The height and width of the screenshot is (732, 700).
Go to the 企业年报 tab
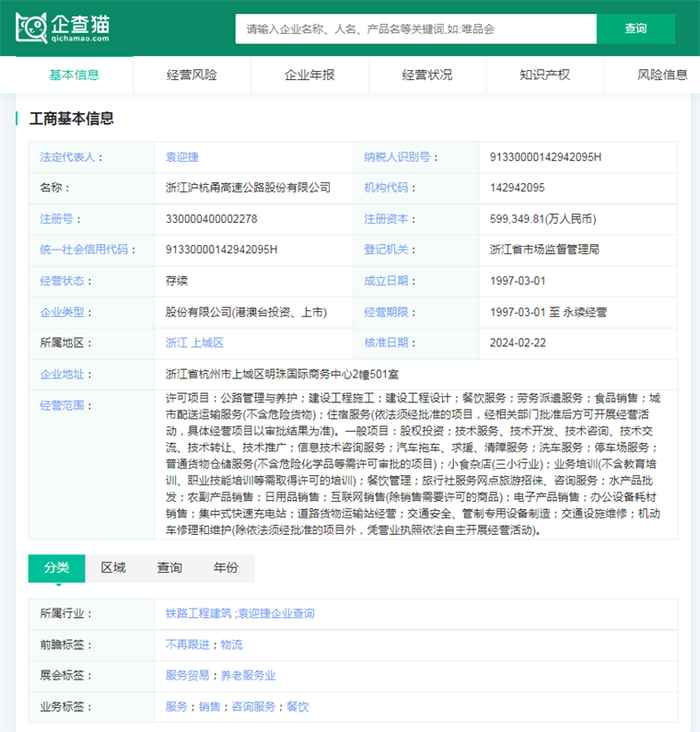click(x=310, y=75)
